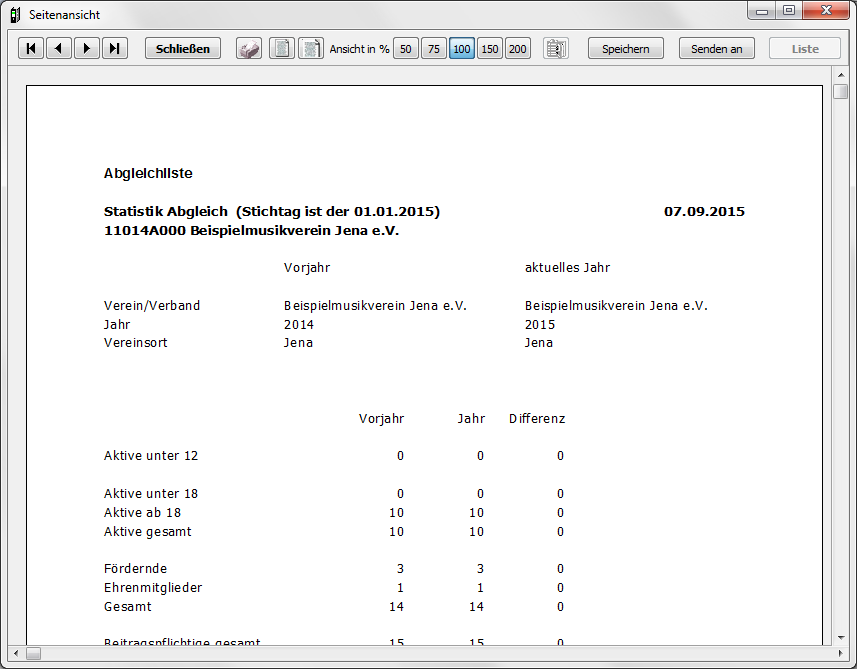Screen dimensions: 857x669
Task: Click the Seitenansicht window title icon
Action: 14,15
